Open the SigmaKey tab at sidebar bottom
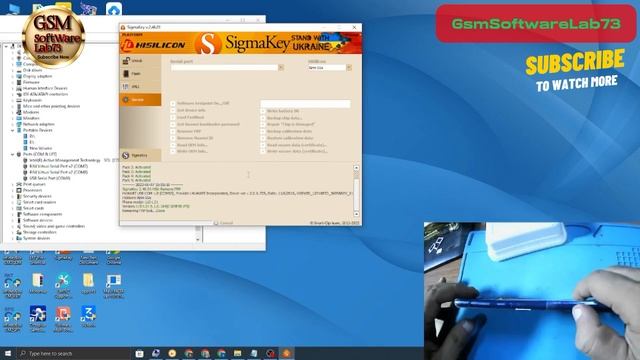Image resolution: width=640 pixels, height=360 pixels. click(x=140, y=155)
